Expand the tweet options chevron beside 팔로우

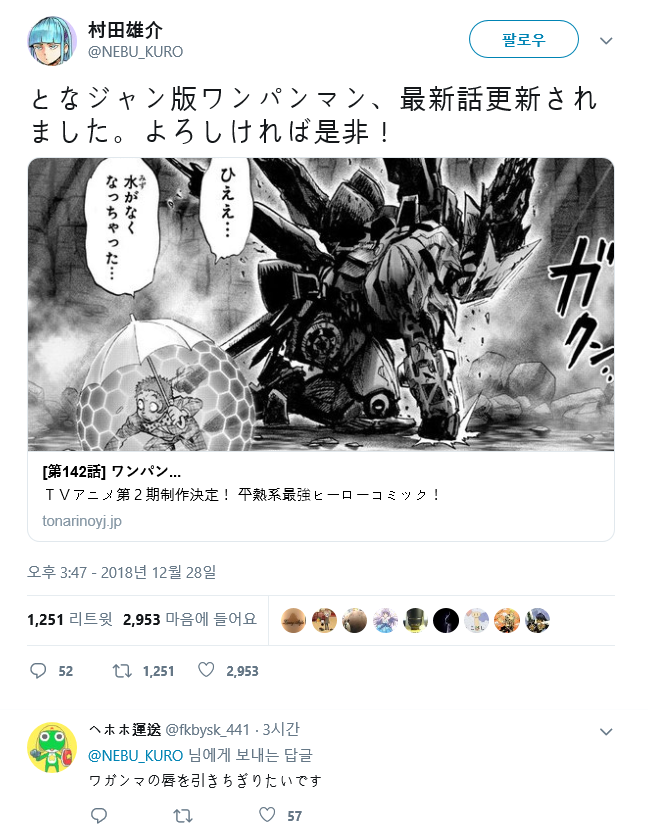(x=606, y=41)
